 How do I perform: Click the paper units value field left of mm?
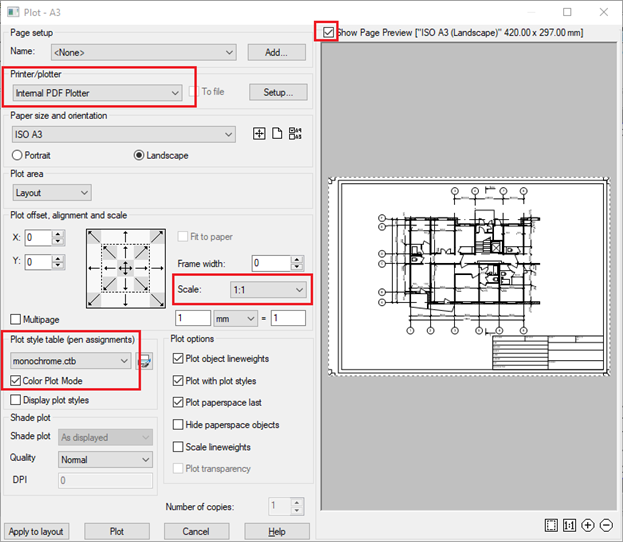point(193,318)
